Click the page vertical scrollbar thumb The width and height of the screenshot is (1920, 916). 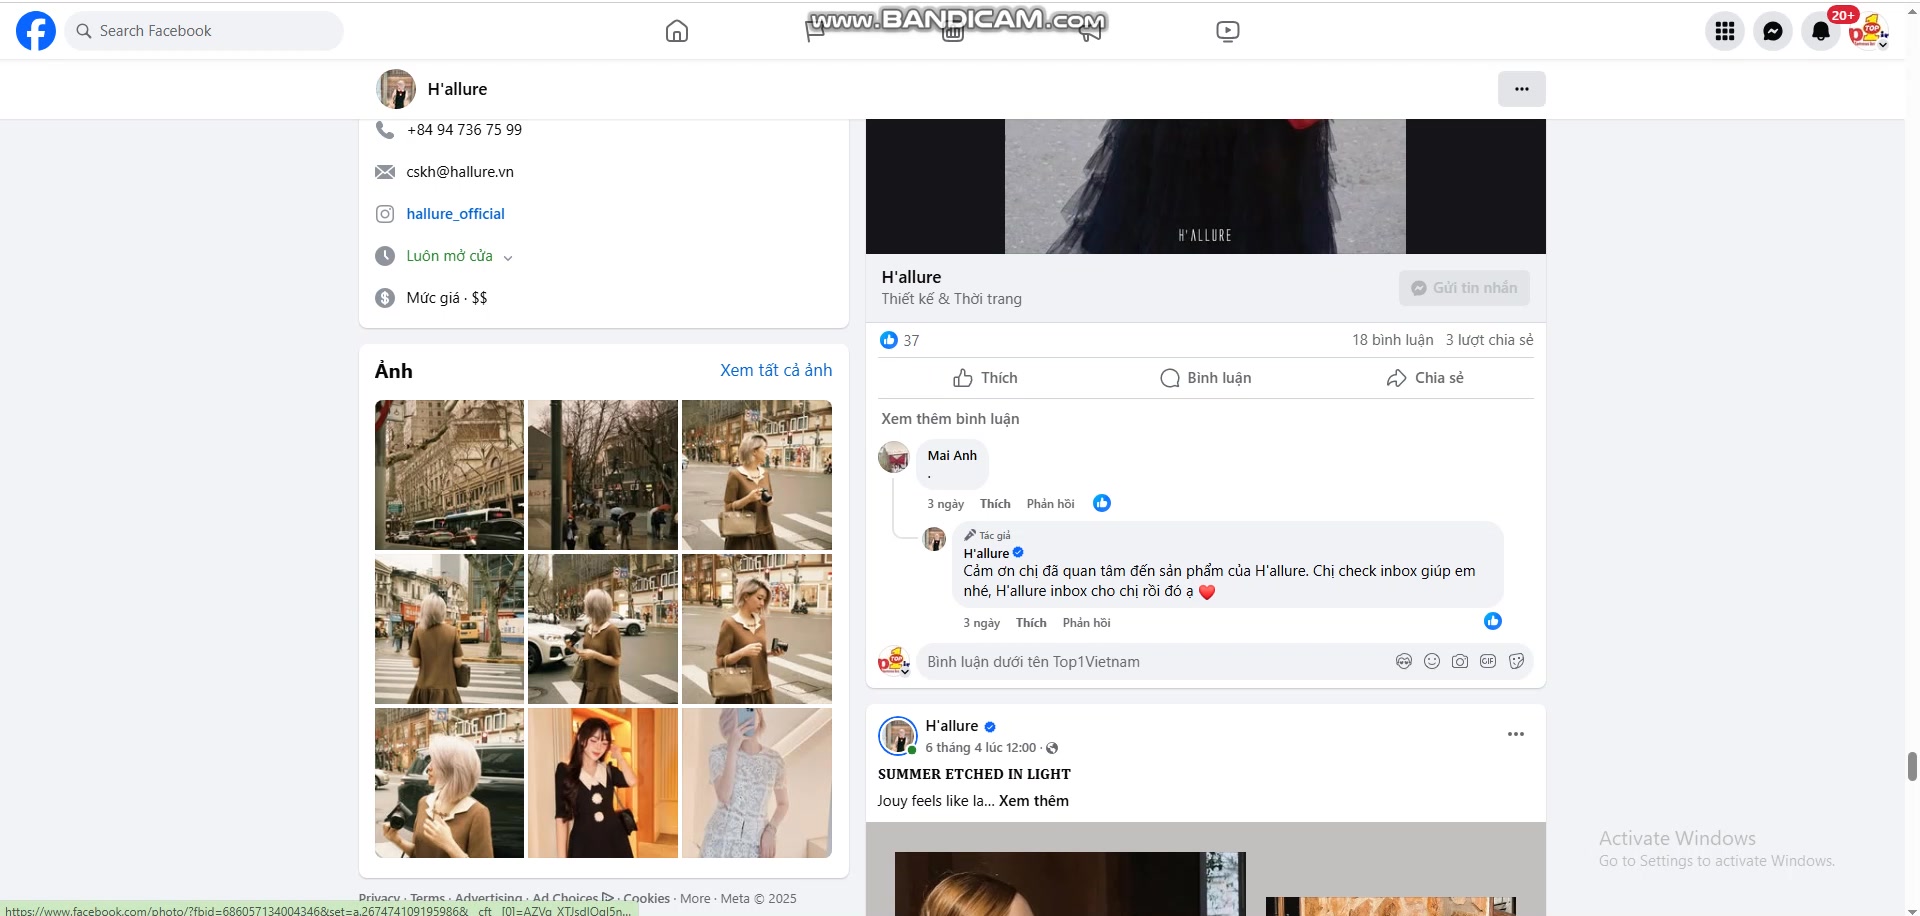tap(1912, 766)
